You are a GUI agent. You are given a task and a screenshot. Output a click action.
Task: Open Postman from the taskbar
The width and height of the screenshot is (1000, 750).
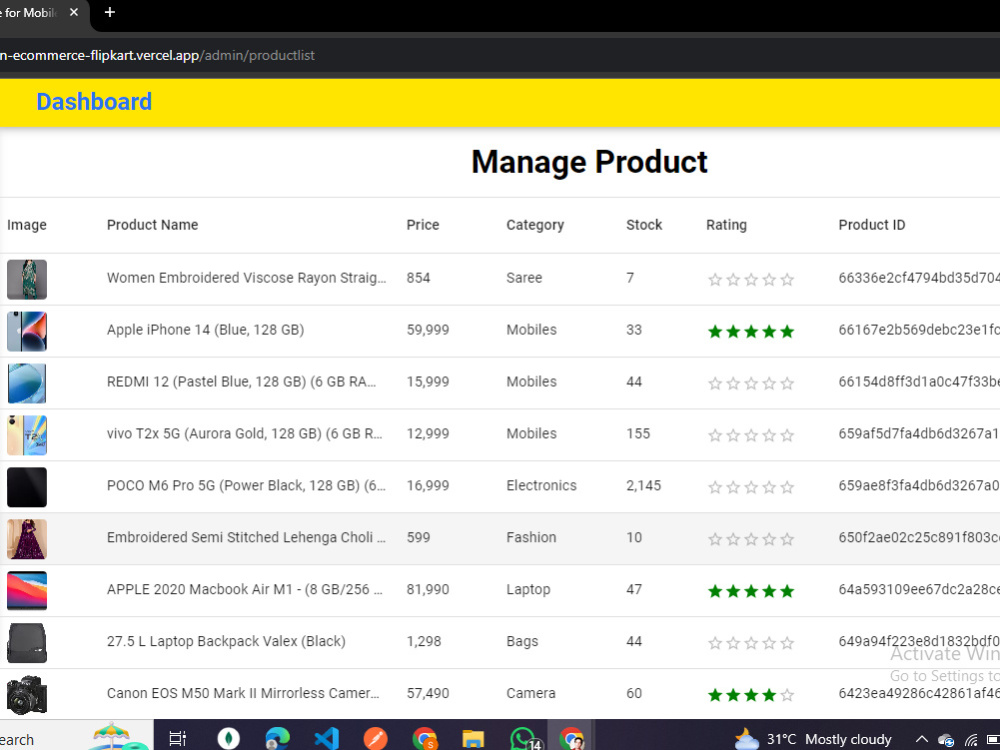(x=375, y=739)
